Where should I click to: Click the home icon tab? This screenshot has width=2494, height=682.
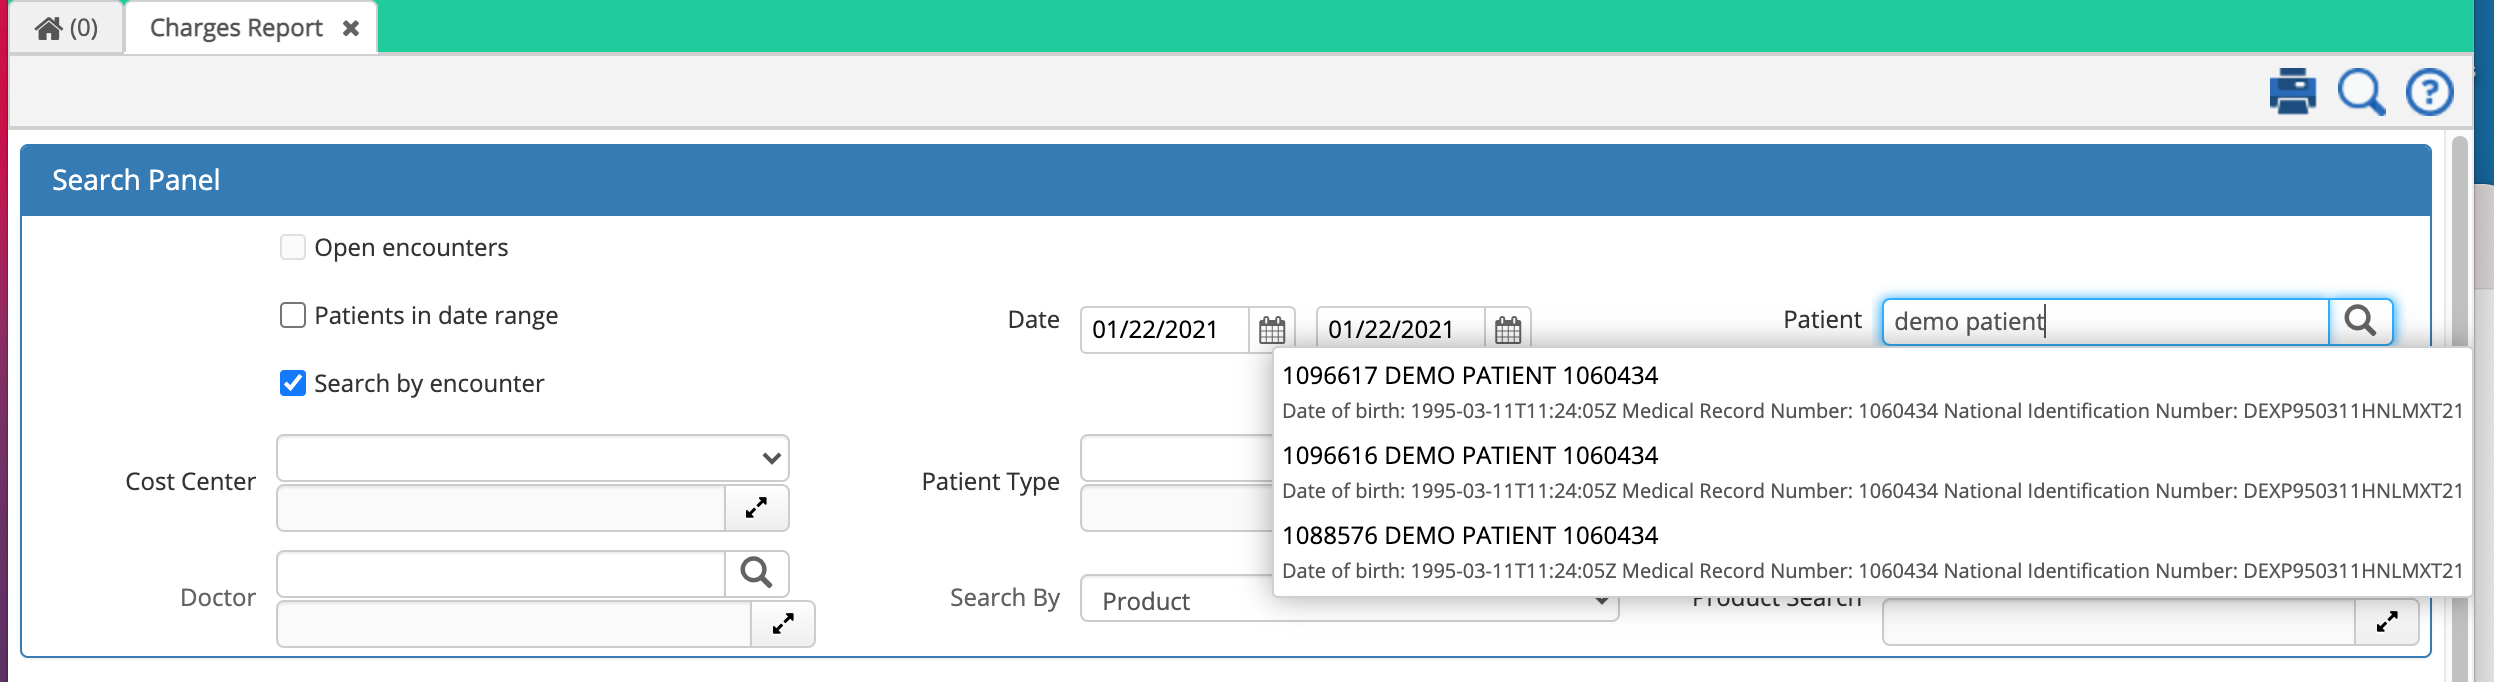point(48,26)
